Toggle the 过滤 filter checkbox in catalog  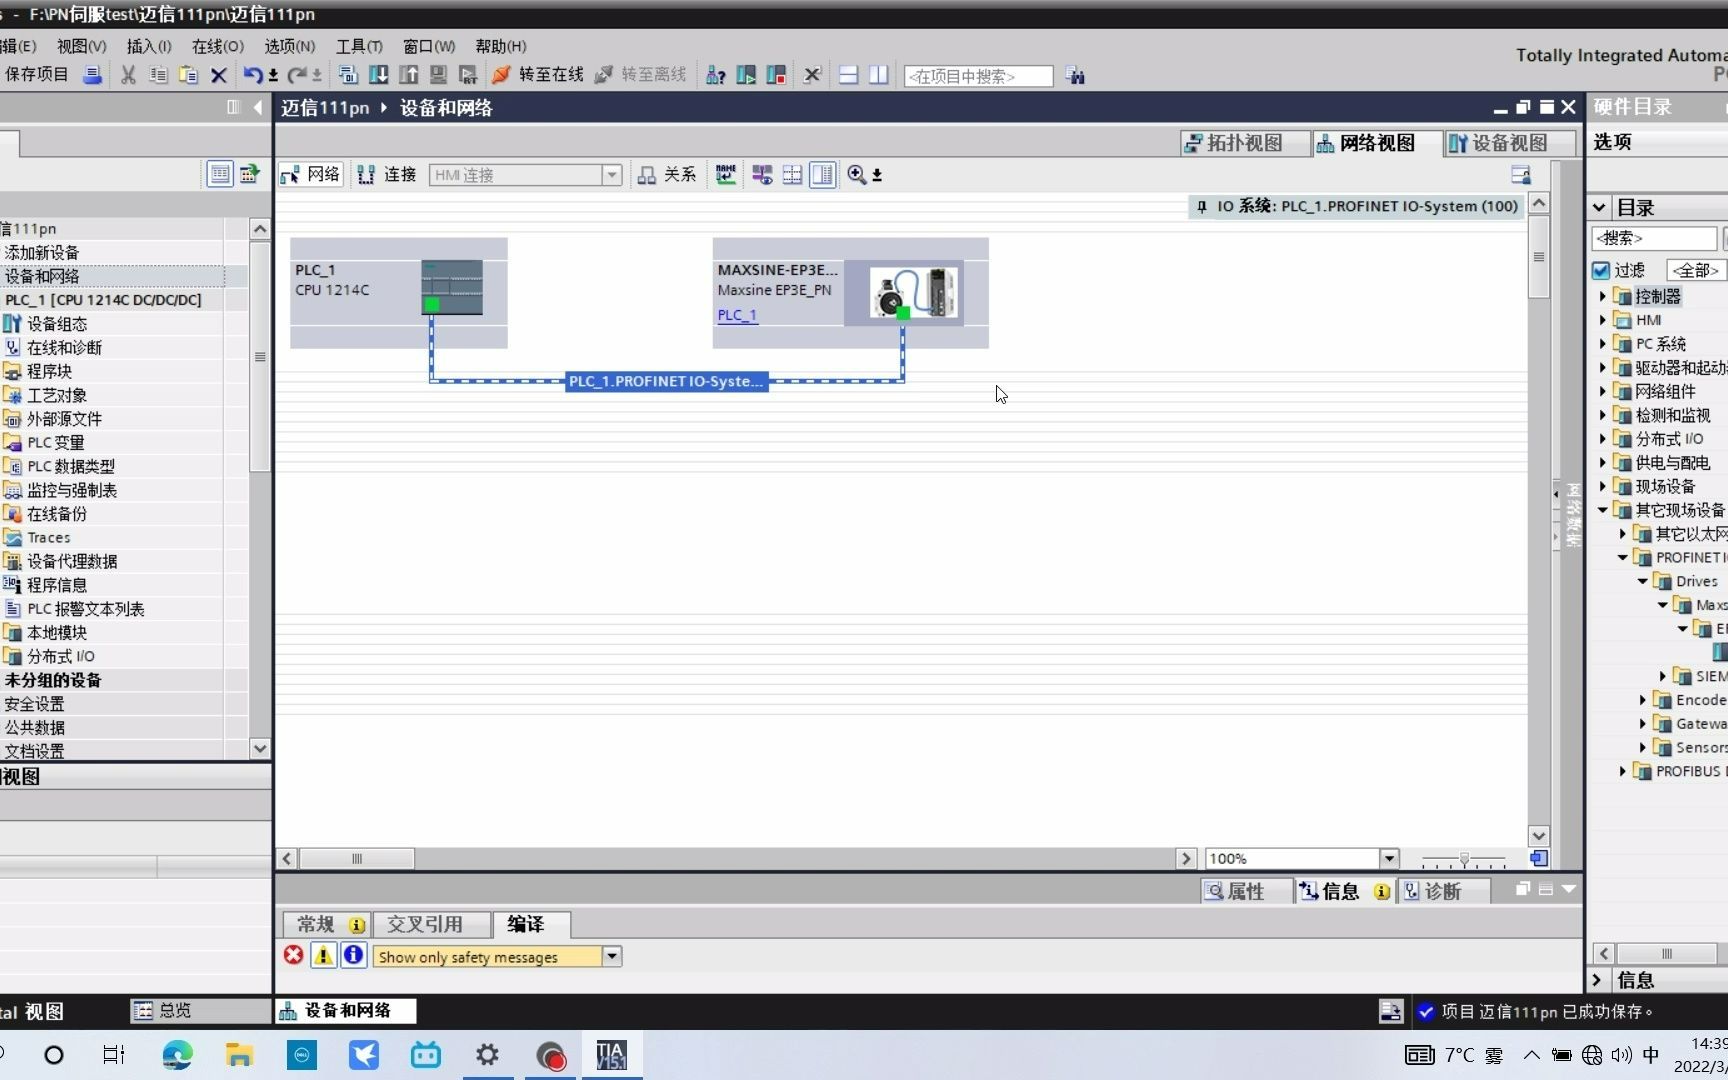click(x=1600, y=270)
